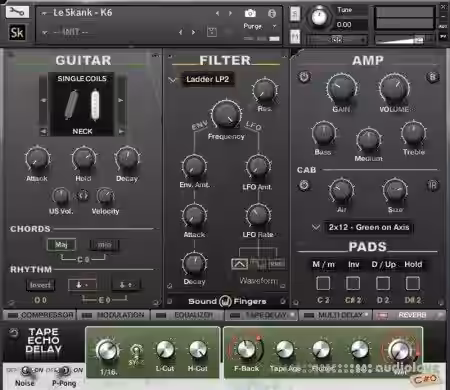The image size is (450, 390).
Task: Click the S icon in Amp section corner
Action: (432, 77)
